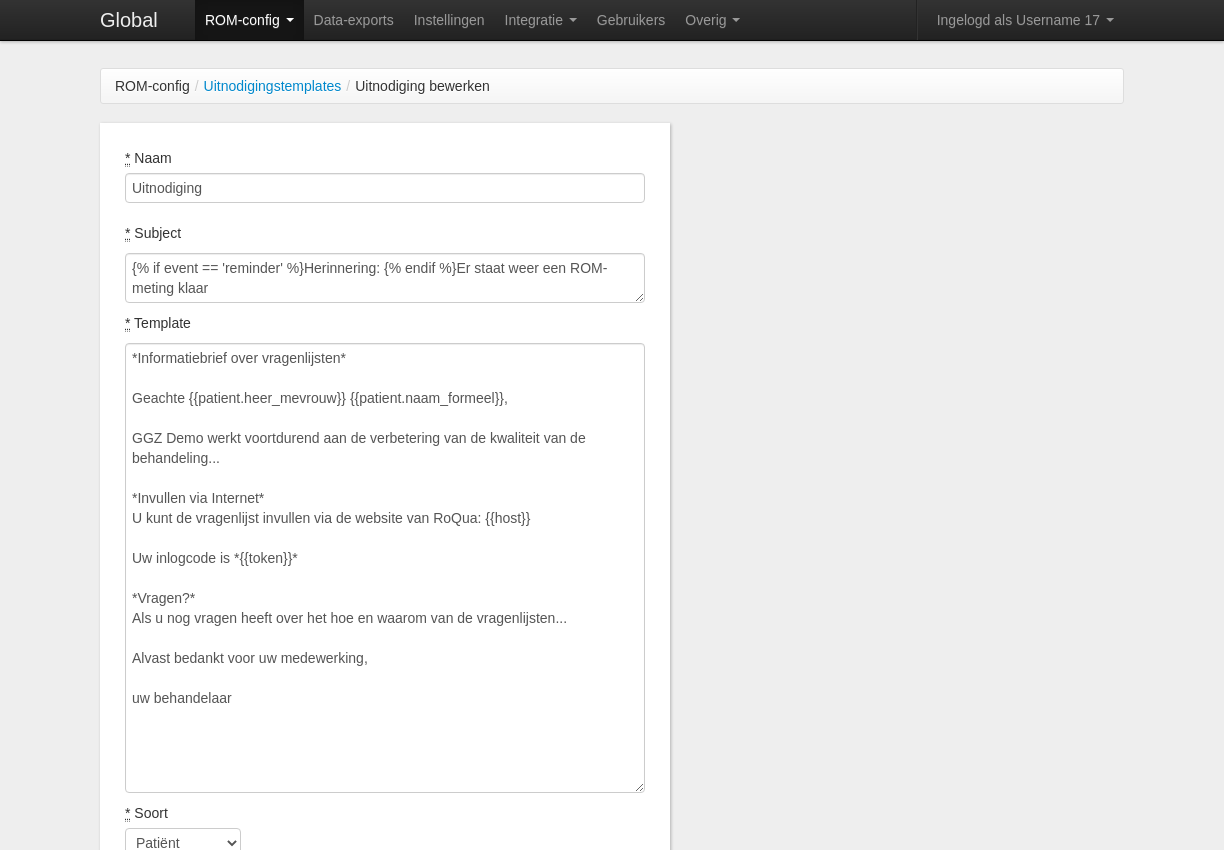Image resolution: width=1224 pixels, height=850 pixels.
Task: Click the ROM-config breadcrumb item
Action: click(x=152, y=86)
